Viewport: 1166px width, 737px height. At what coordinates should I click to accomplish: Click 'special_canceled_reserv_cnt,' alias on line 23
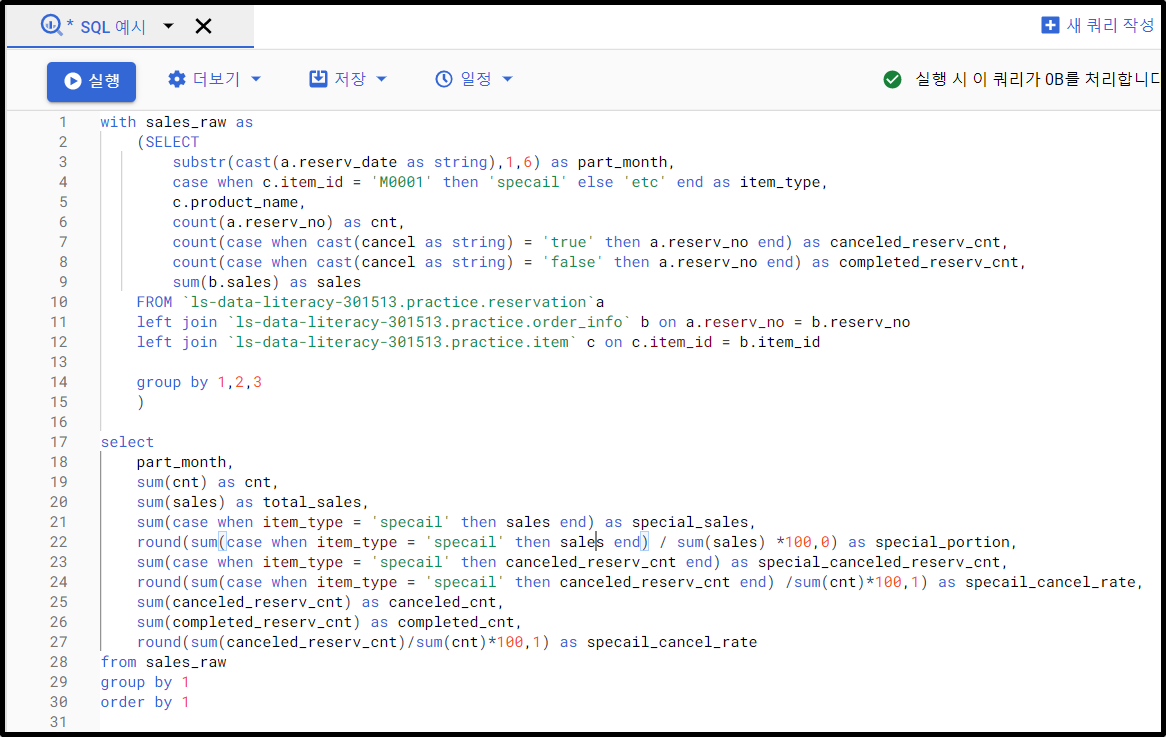pyautogui.click(x=883, y=562)
